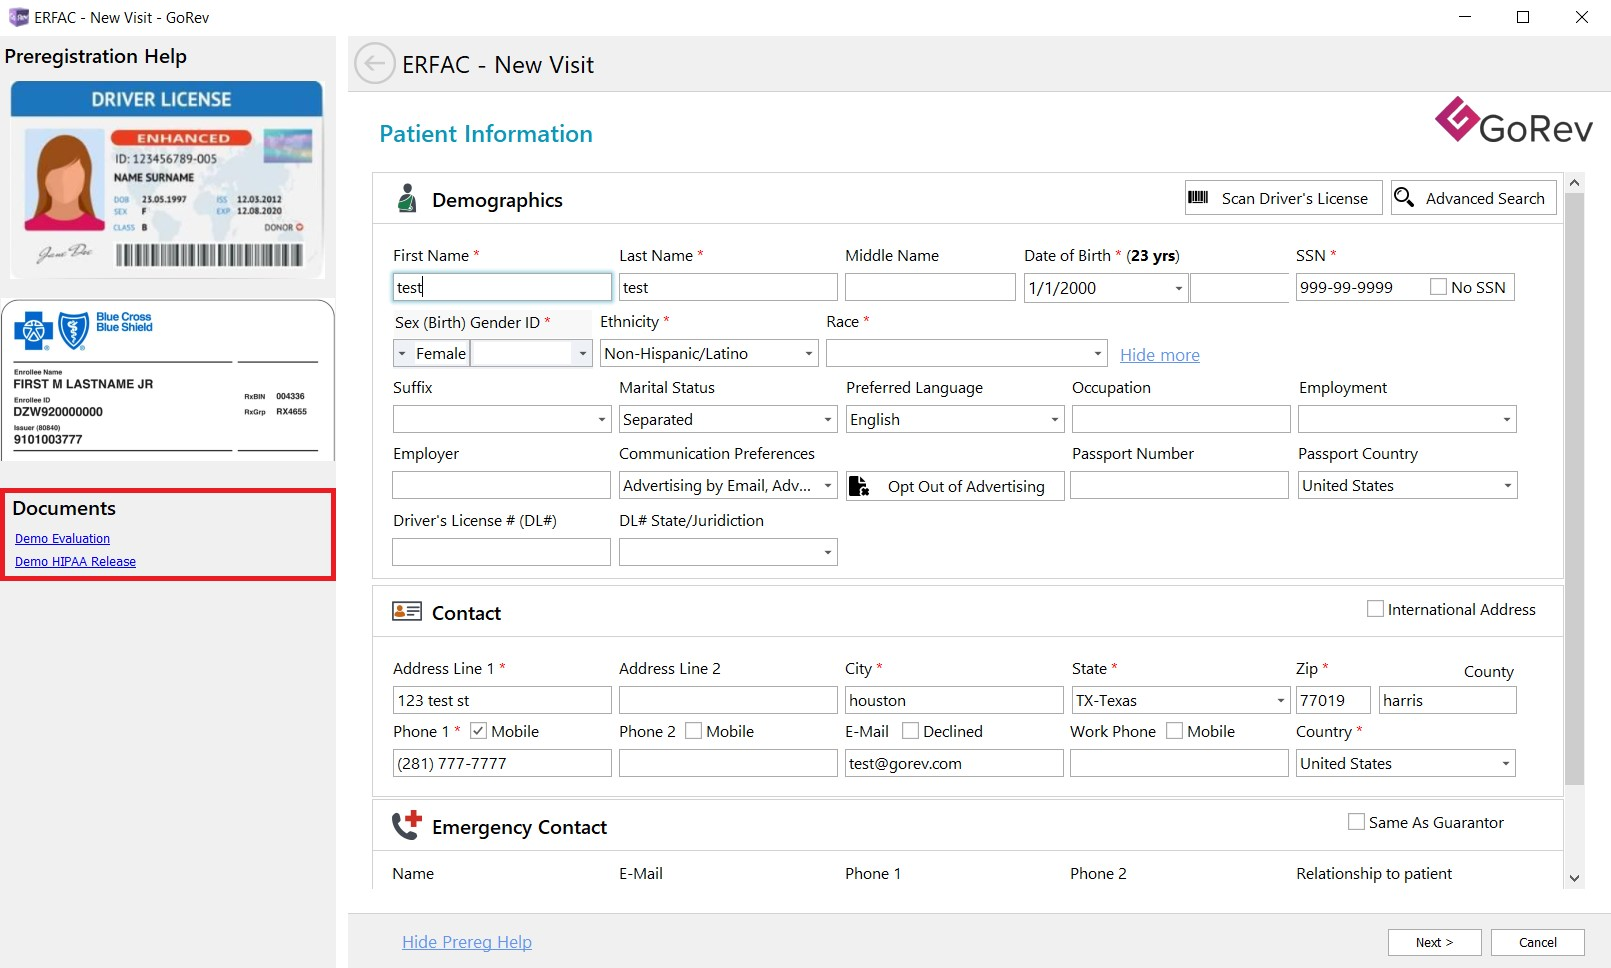Click the vertical scrollbar down arrow
The width and height of the screenshot is (1611, 968).
click(x=1574, y=878)
